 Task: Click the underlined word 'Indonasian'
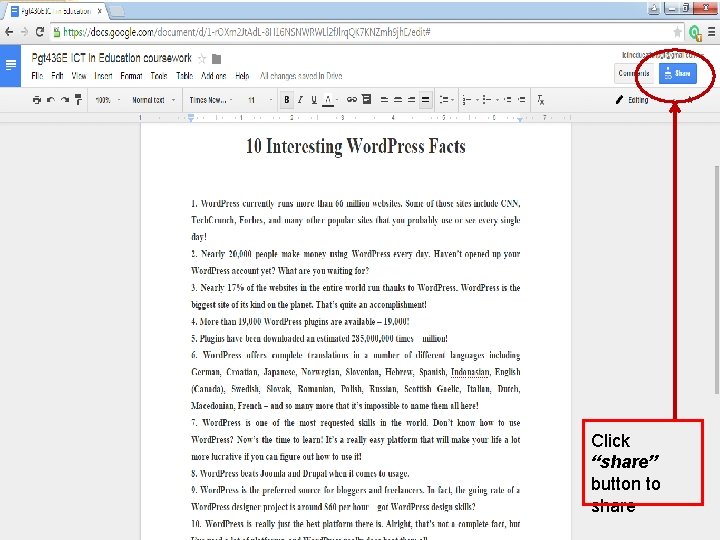click(x=470, y=372)
